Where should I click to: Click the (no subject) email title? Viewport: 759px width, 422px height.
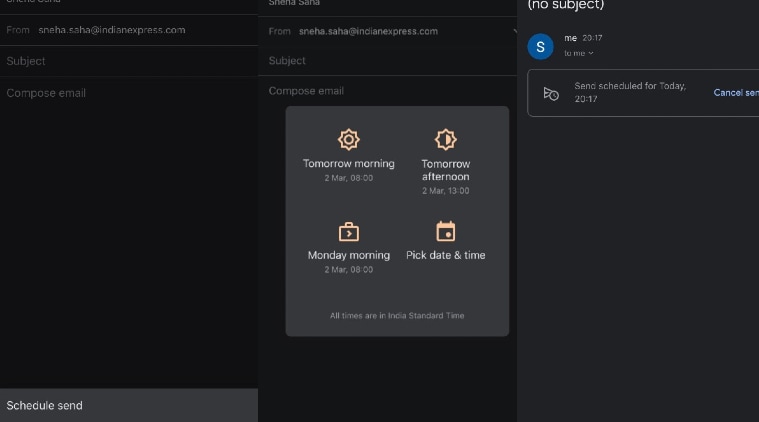point(565,6)
